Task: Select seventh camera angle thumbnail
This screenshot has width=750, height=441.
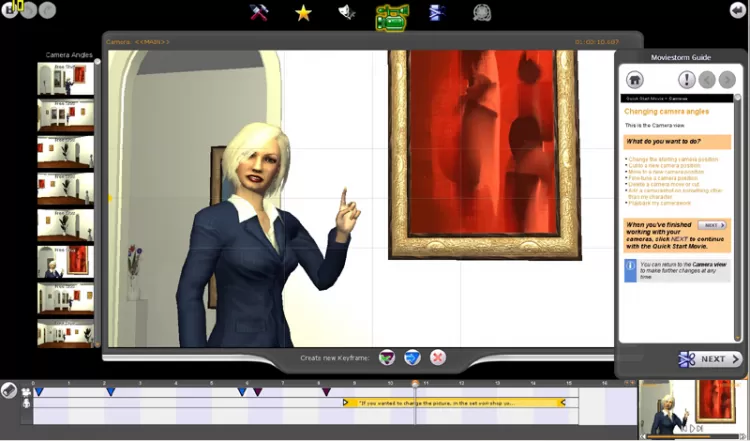Action: 66,299
